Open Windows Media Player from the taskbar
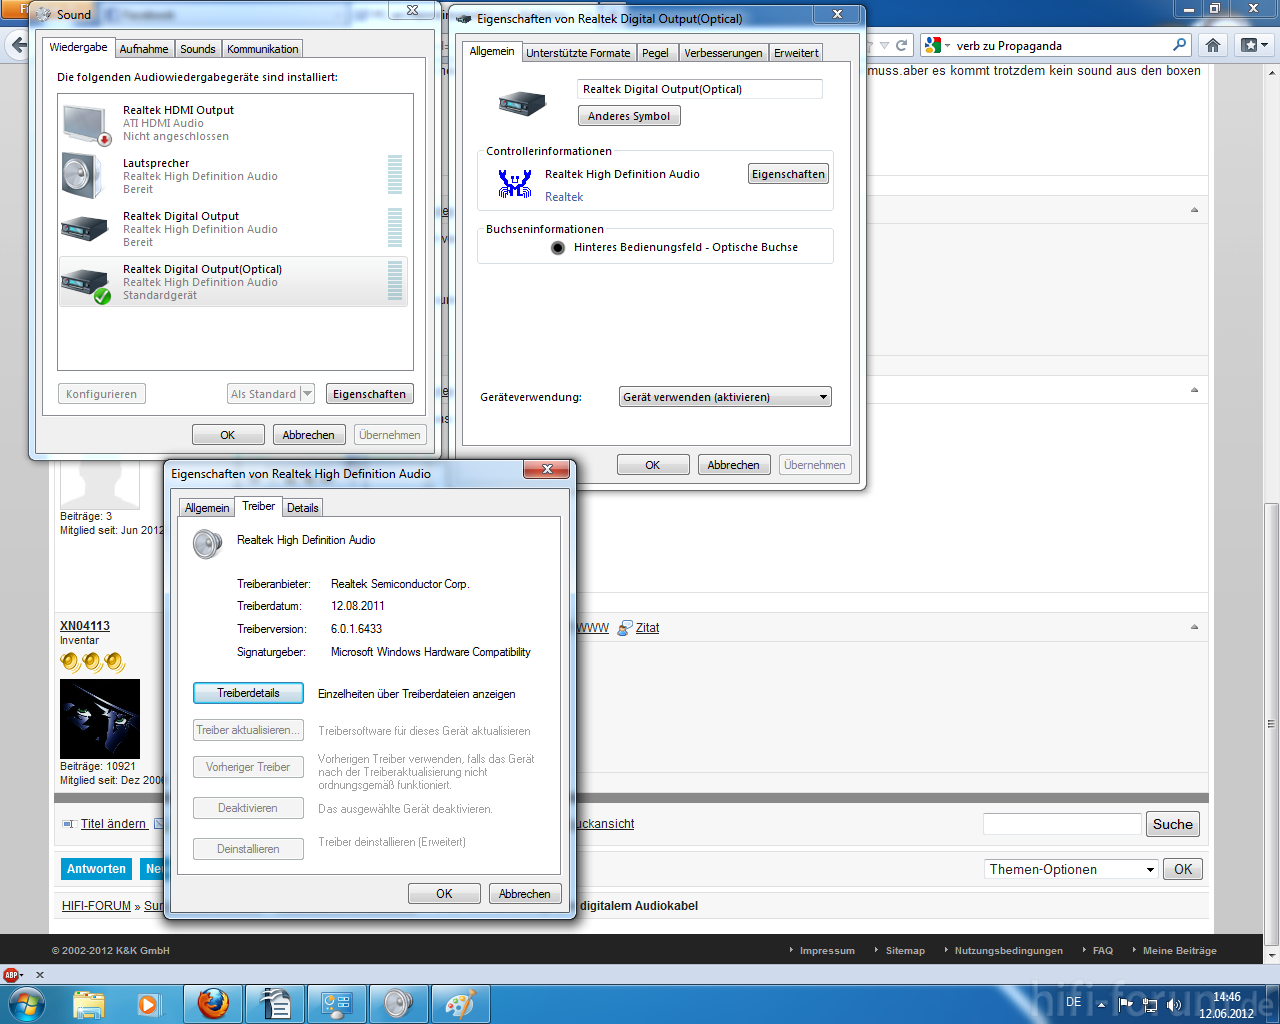The width and height of the screenshot is (1280, 1024). point(148,1003)
